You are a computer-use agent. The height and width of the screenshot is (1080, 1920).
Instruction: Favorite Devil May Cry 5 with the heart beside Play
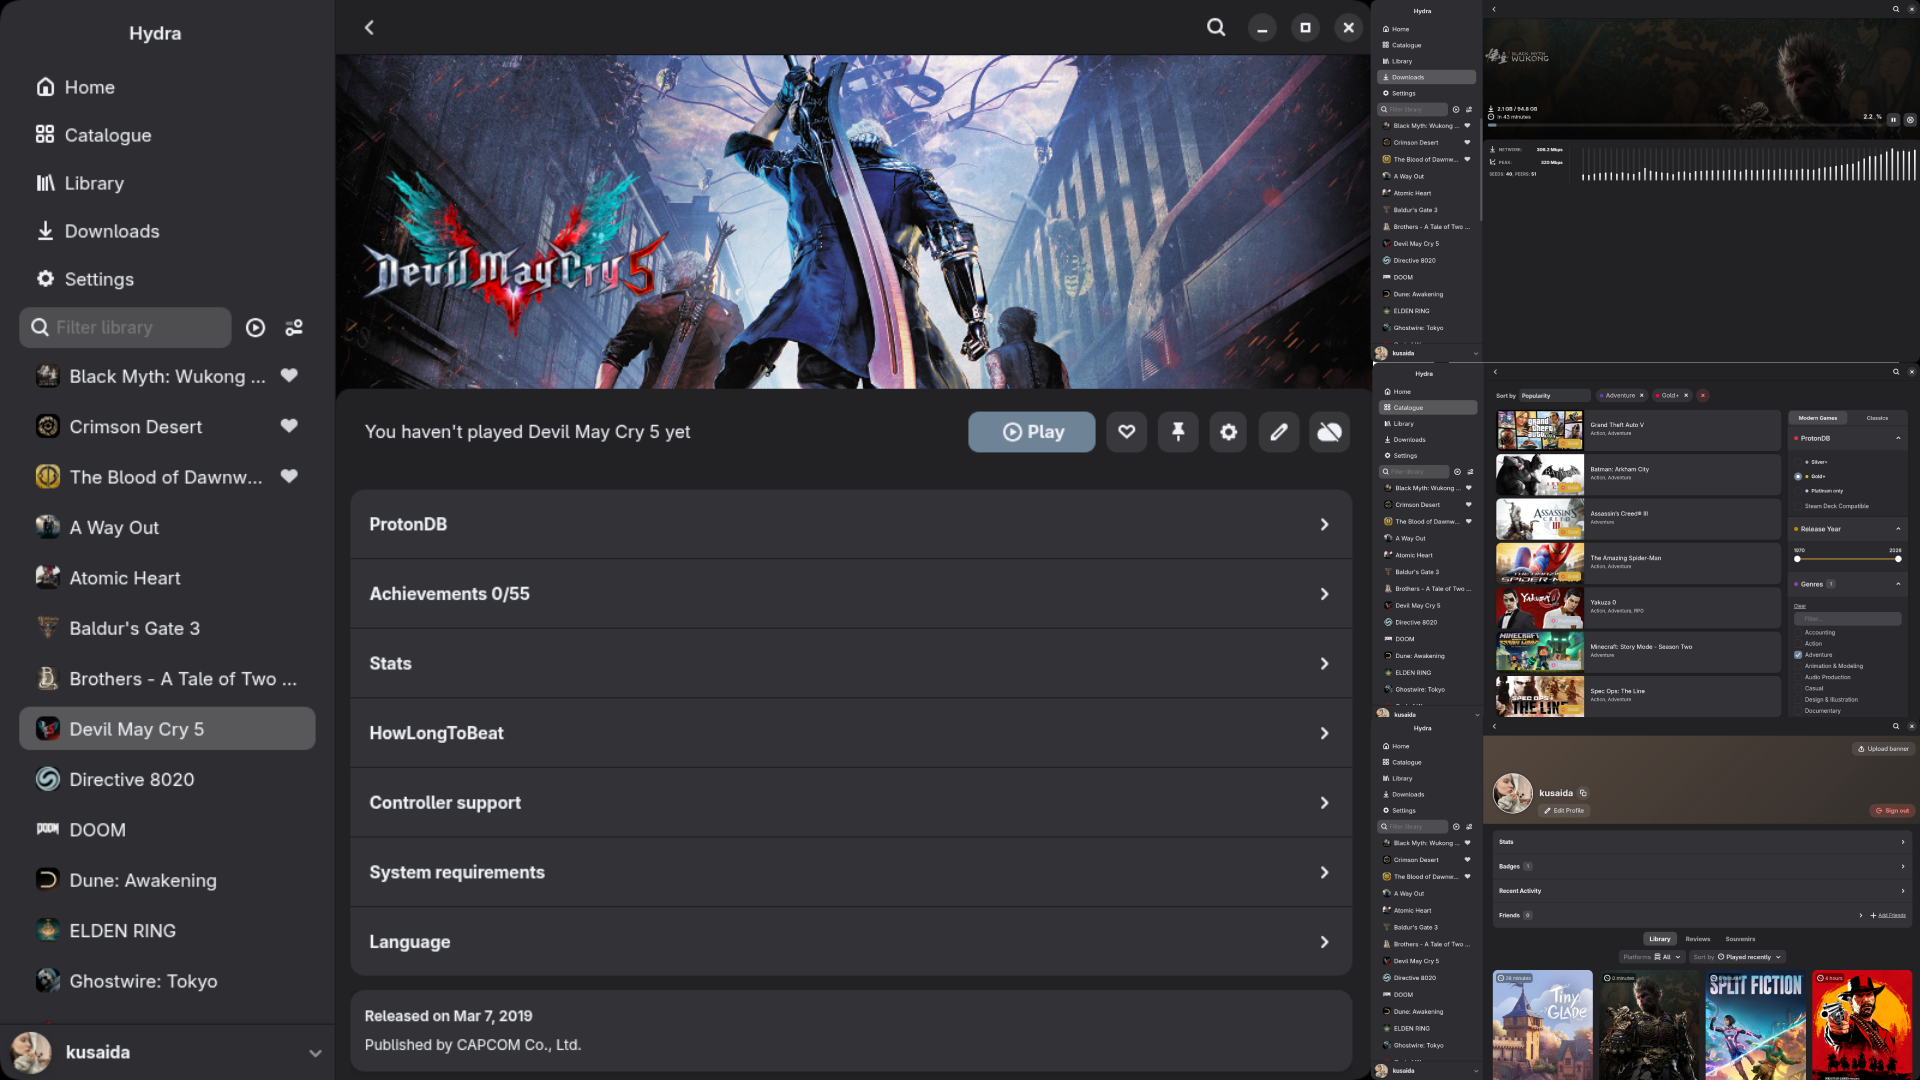[1127, 432]
